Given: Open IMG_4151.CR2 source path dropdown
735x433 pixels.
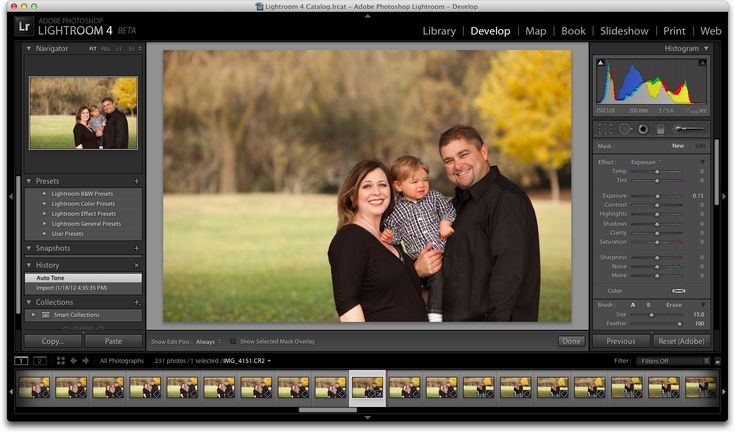Looking at the screenshot, I should pyautogui.click(x=247, y=361).
